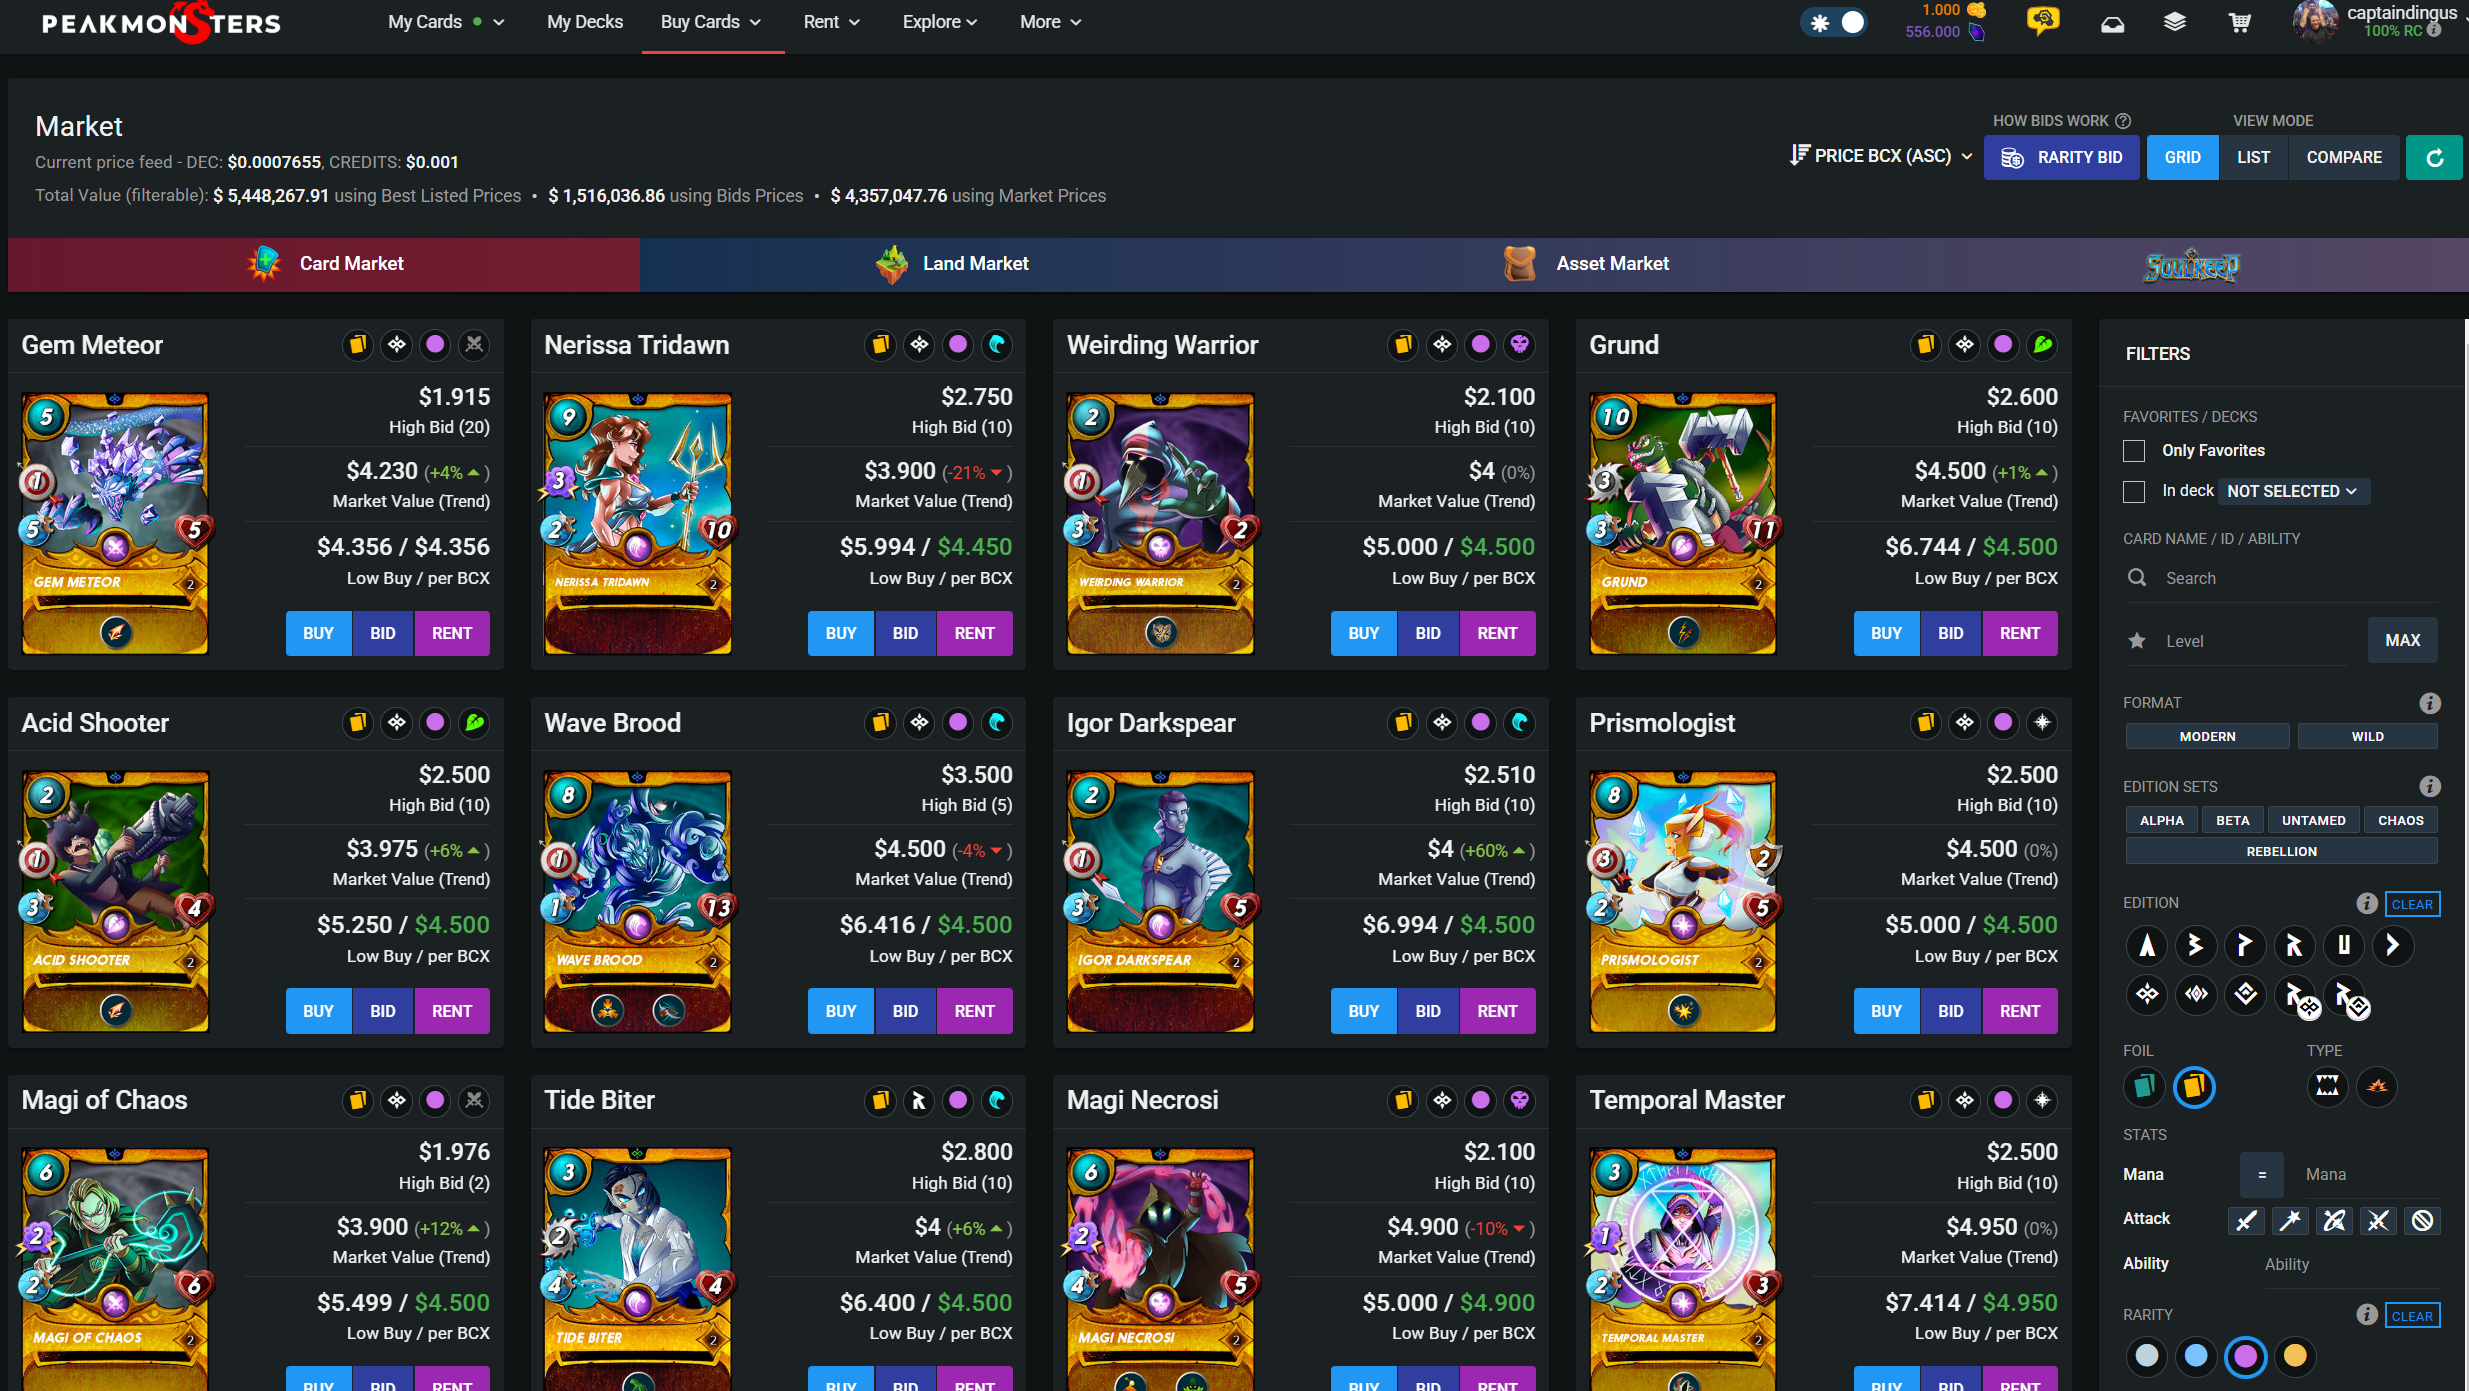Open the yellow chat bubble icon

tap(2043, 21)
